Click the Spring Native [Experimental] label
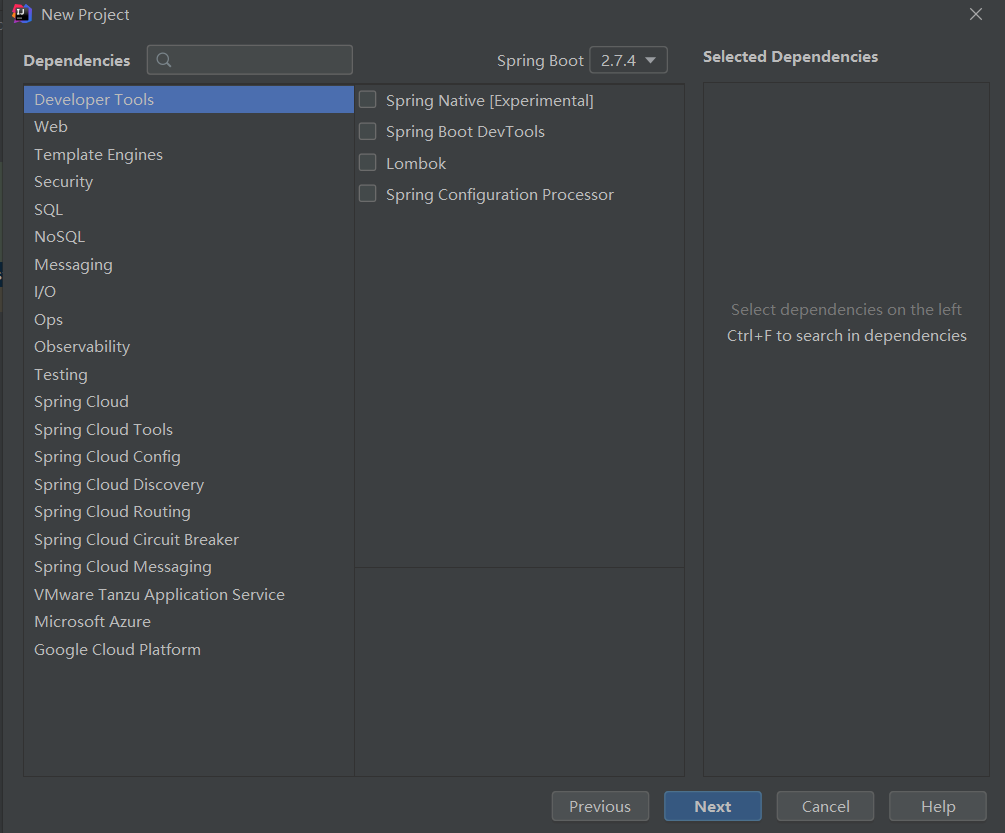1005x833 pixels. [490, 101]
